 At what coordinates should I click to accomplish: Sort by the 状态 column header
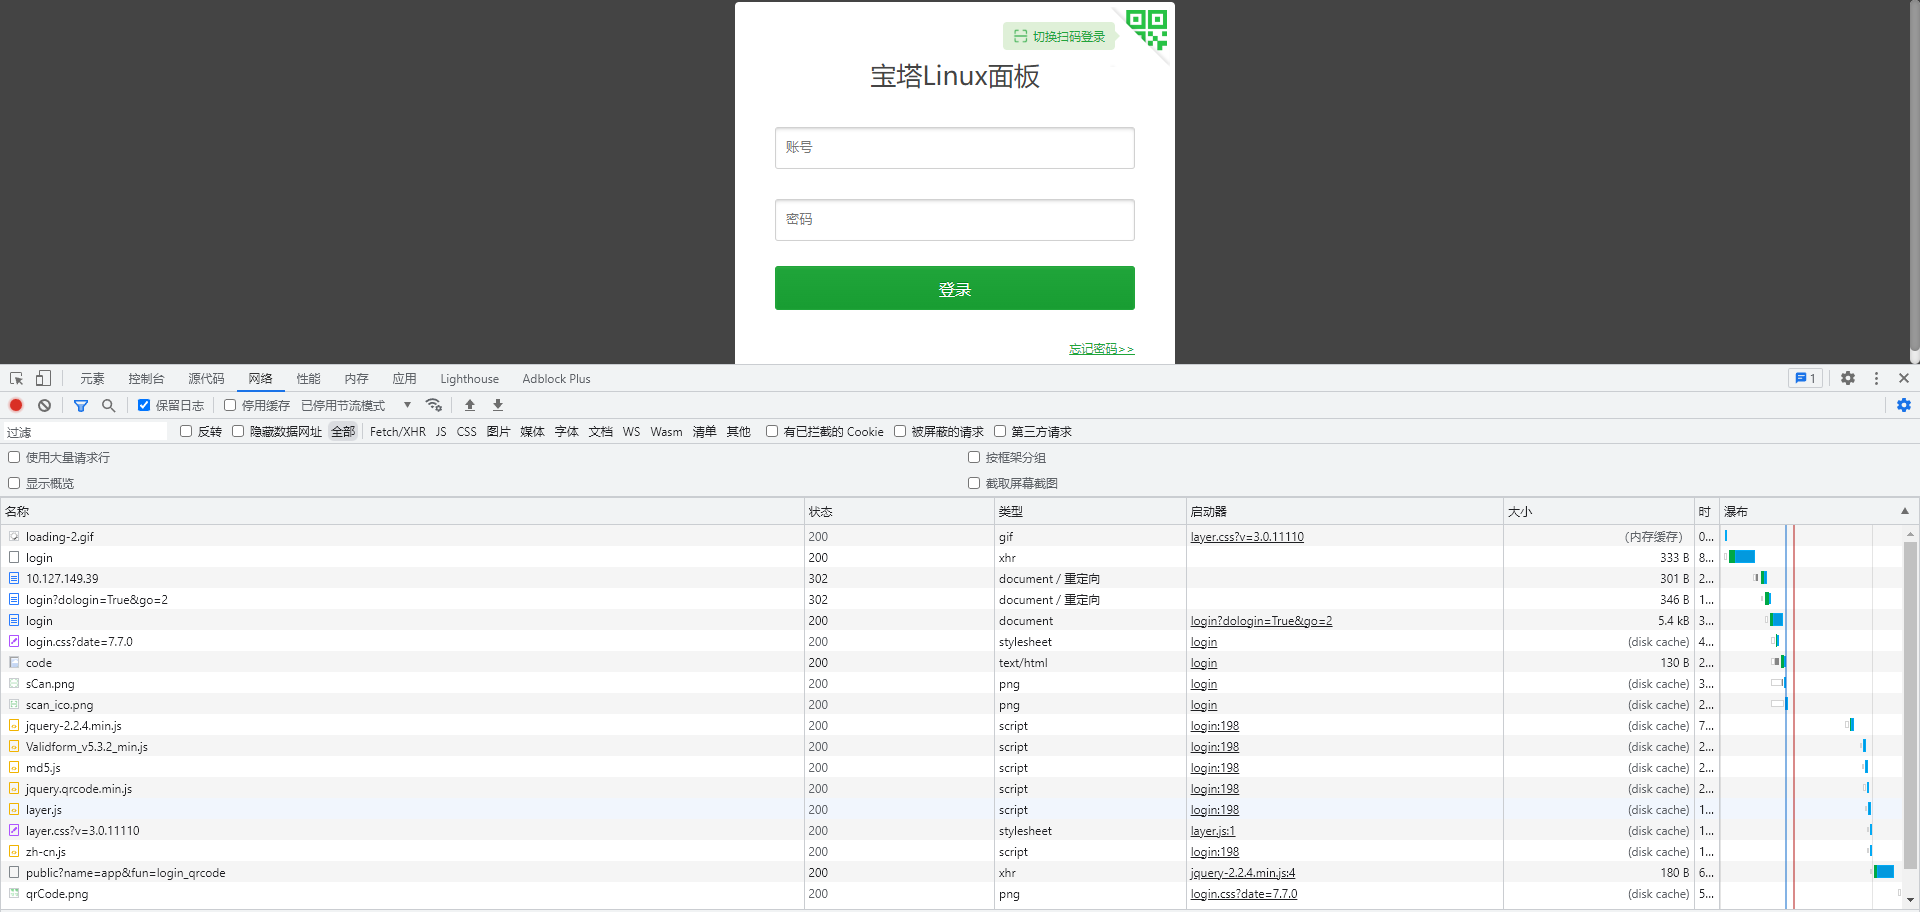point(899,511)
